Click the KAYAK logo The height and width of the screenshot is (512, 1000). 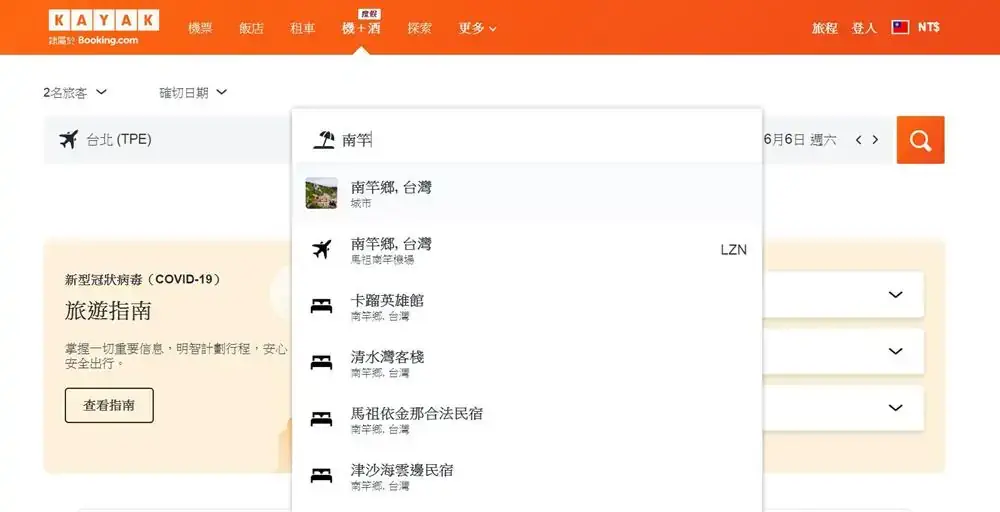(x=103, y=21)
